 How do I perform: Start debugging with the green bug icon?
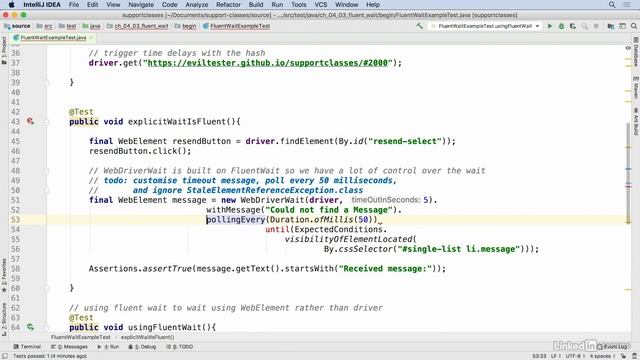point(561,26)
